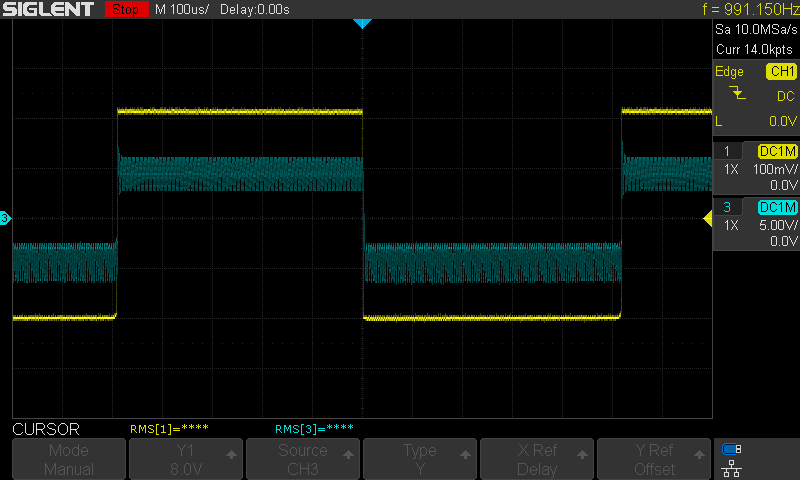The image size is (800, 480).
Task: Click the RMS[1]=**** measurement readout
Action: click(x=169, y=429)
